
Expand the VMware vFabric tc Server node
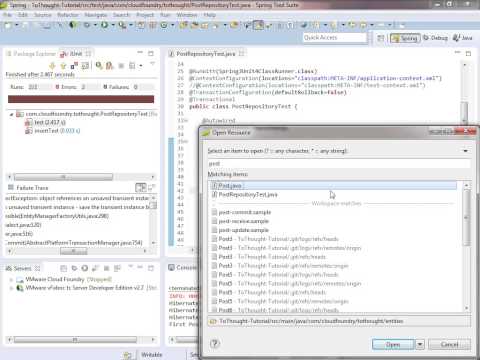pos(11,288)
